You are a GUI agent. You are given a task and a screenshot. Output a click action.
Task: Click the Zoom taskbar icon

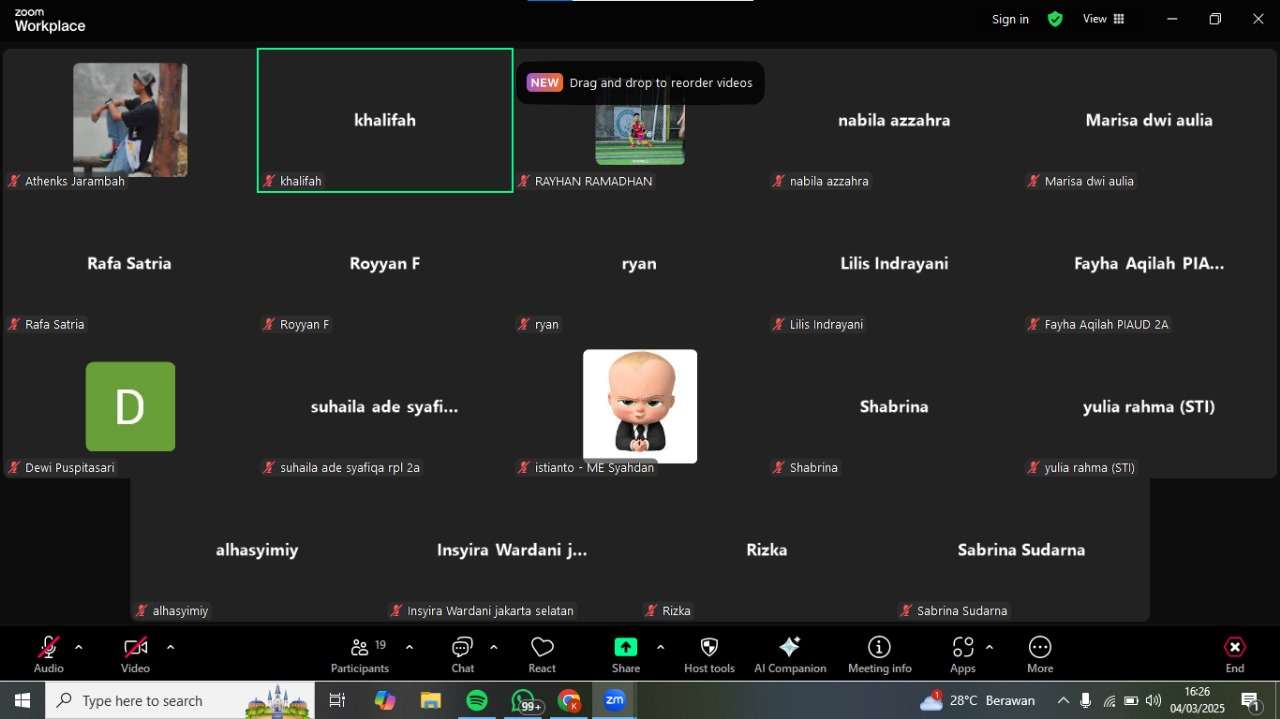[x=615, y=700]
